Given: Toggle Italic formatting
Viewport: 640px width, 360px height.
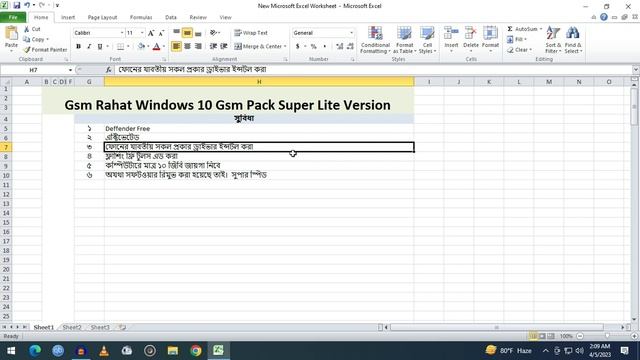Looking at the screenshot, I should click(89, 47).
